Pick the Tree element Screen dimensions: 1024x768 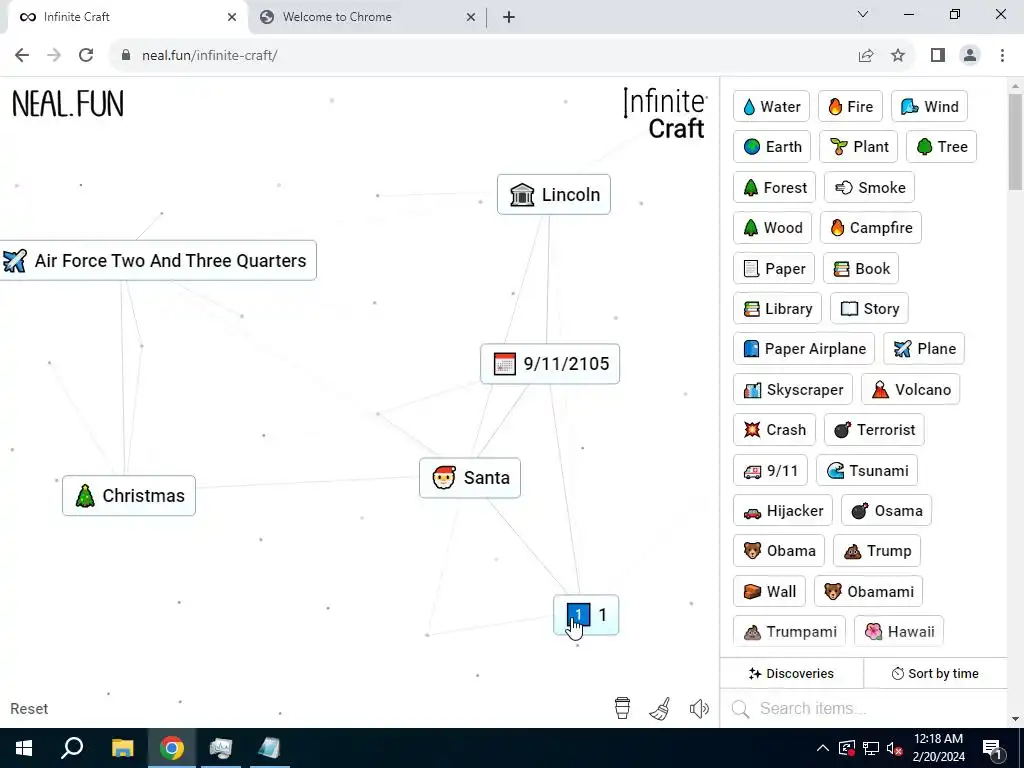coord(941,147)
